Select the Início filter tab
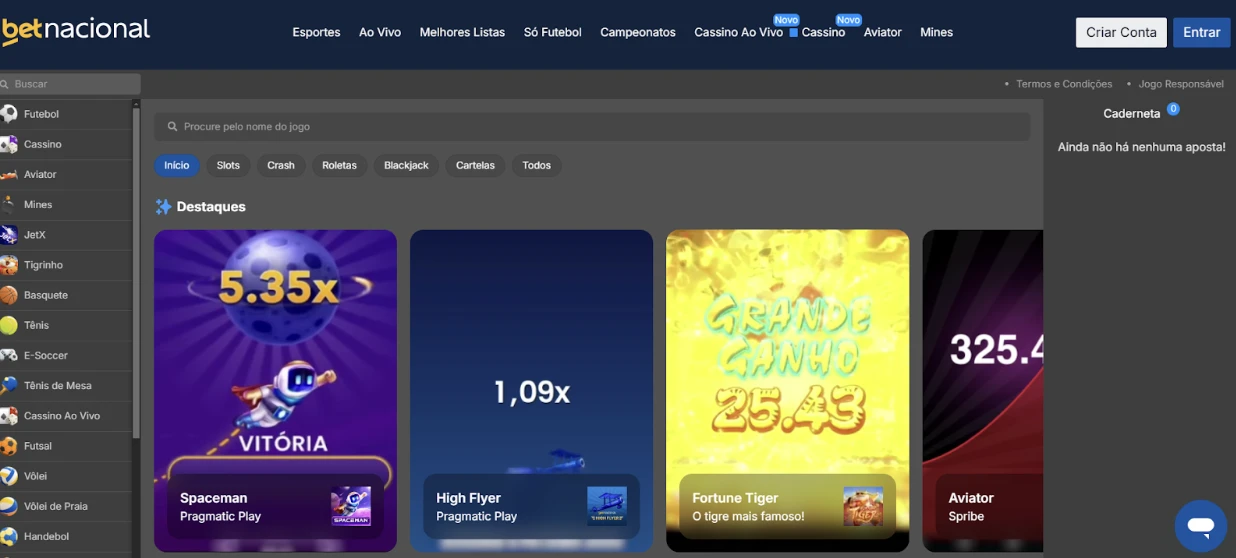Viewport: 1236px width, 558px height. 177,165
